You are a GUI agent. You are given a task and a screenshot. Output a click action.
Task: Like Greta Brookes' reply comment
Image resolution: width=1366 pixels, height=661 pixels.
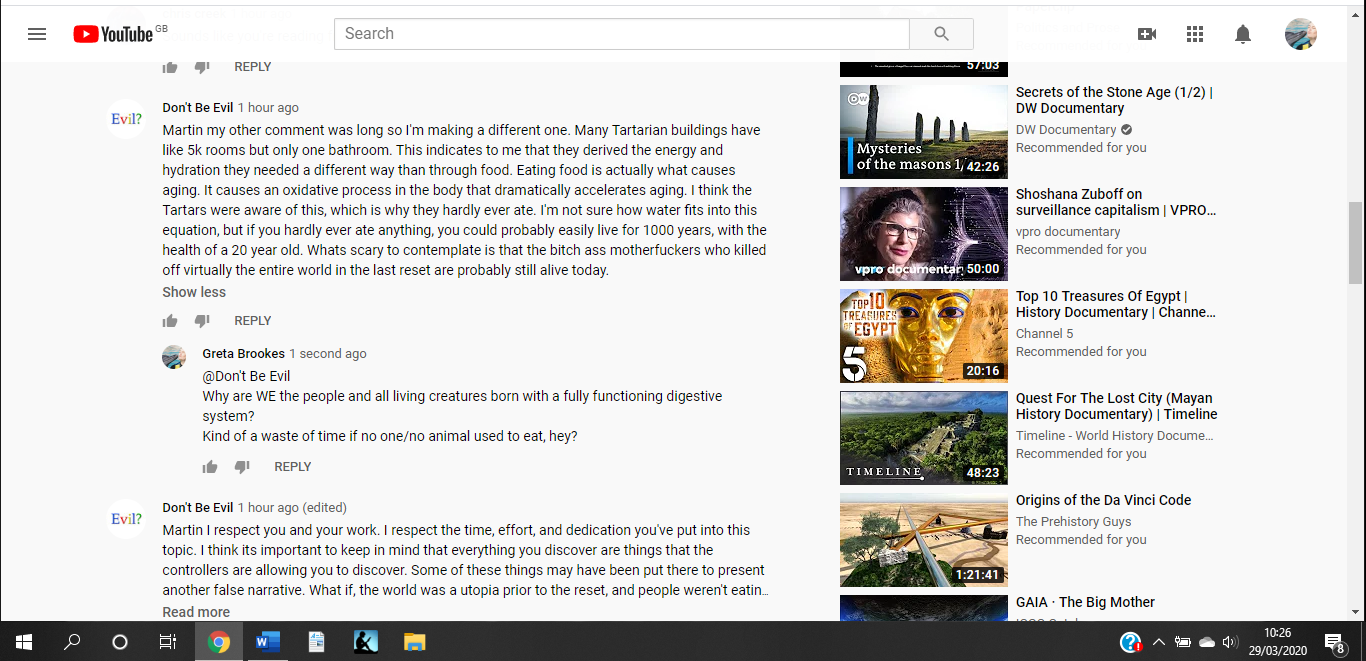pyautogui.click(x=210, y=467)
